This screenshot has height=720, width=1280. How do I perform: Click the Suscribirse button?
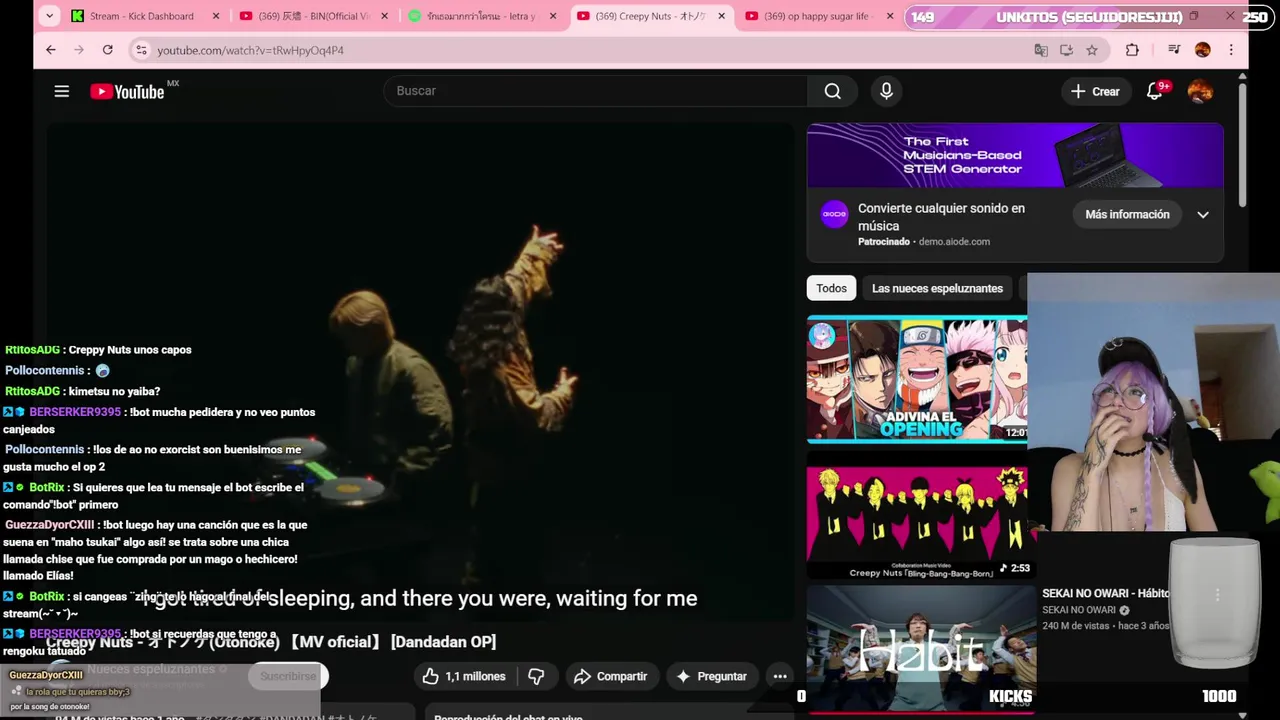tap(288, 676)
